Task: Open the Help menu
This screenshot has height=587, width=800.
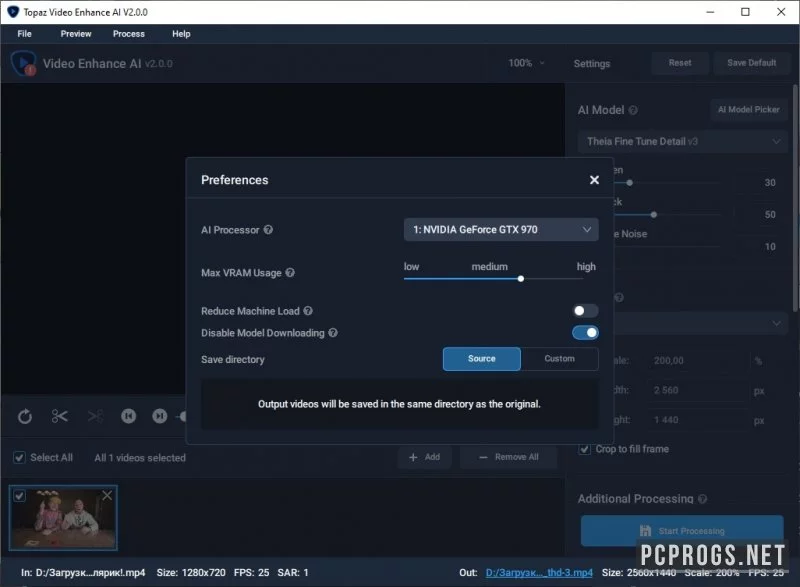Action: pyautogui.click(x=181, y=34)
